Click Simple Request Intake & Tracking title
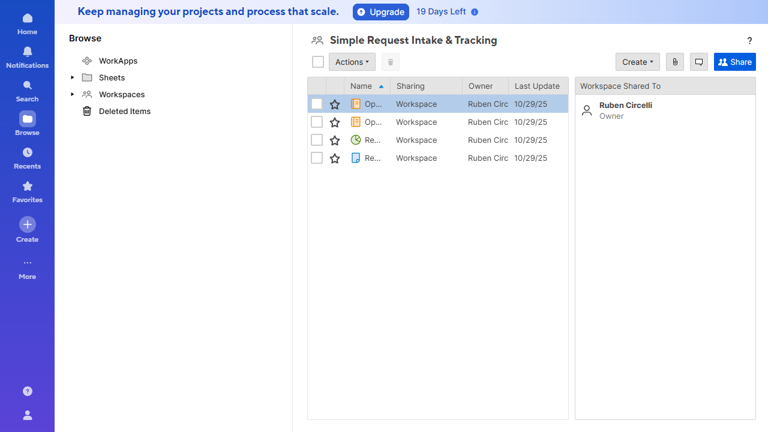The width and height of the screenshot is (768, 432). tap(413, 40)
